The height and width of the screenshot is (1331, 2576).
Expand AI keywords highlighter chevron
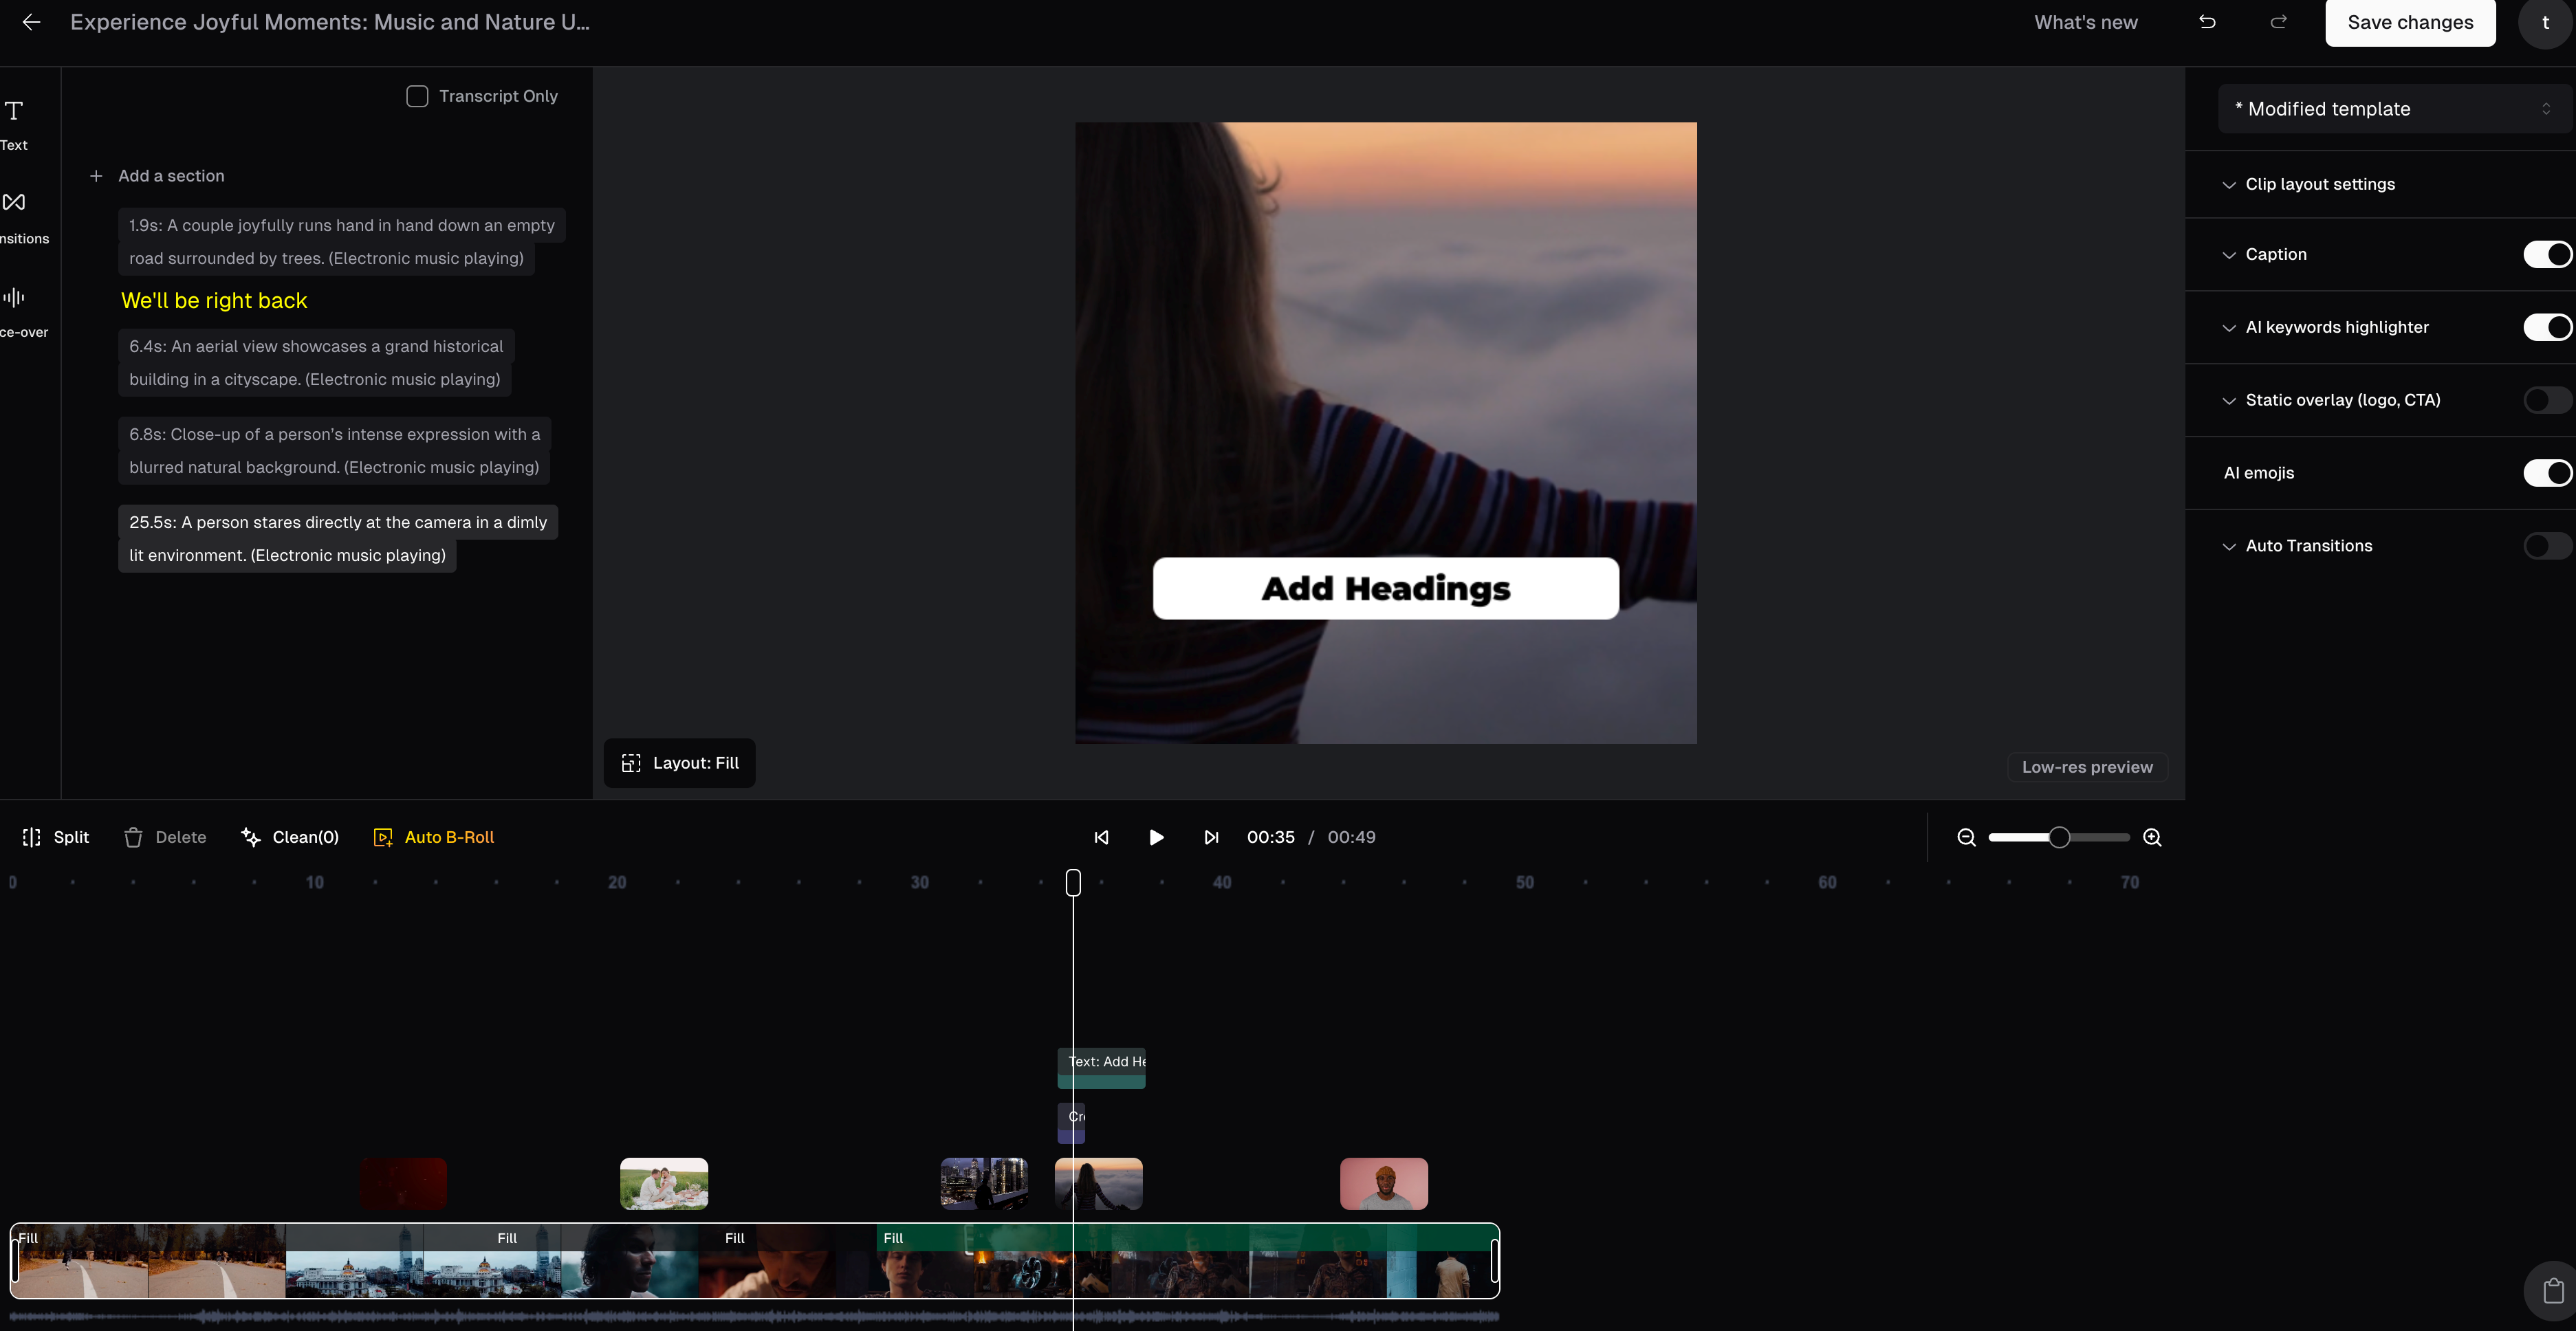tap(2229, 328)
